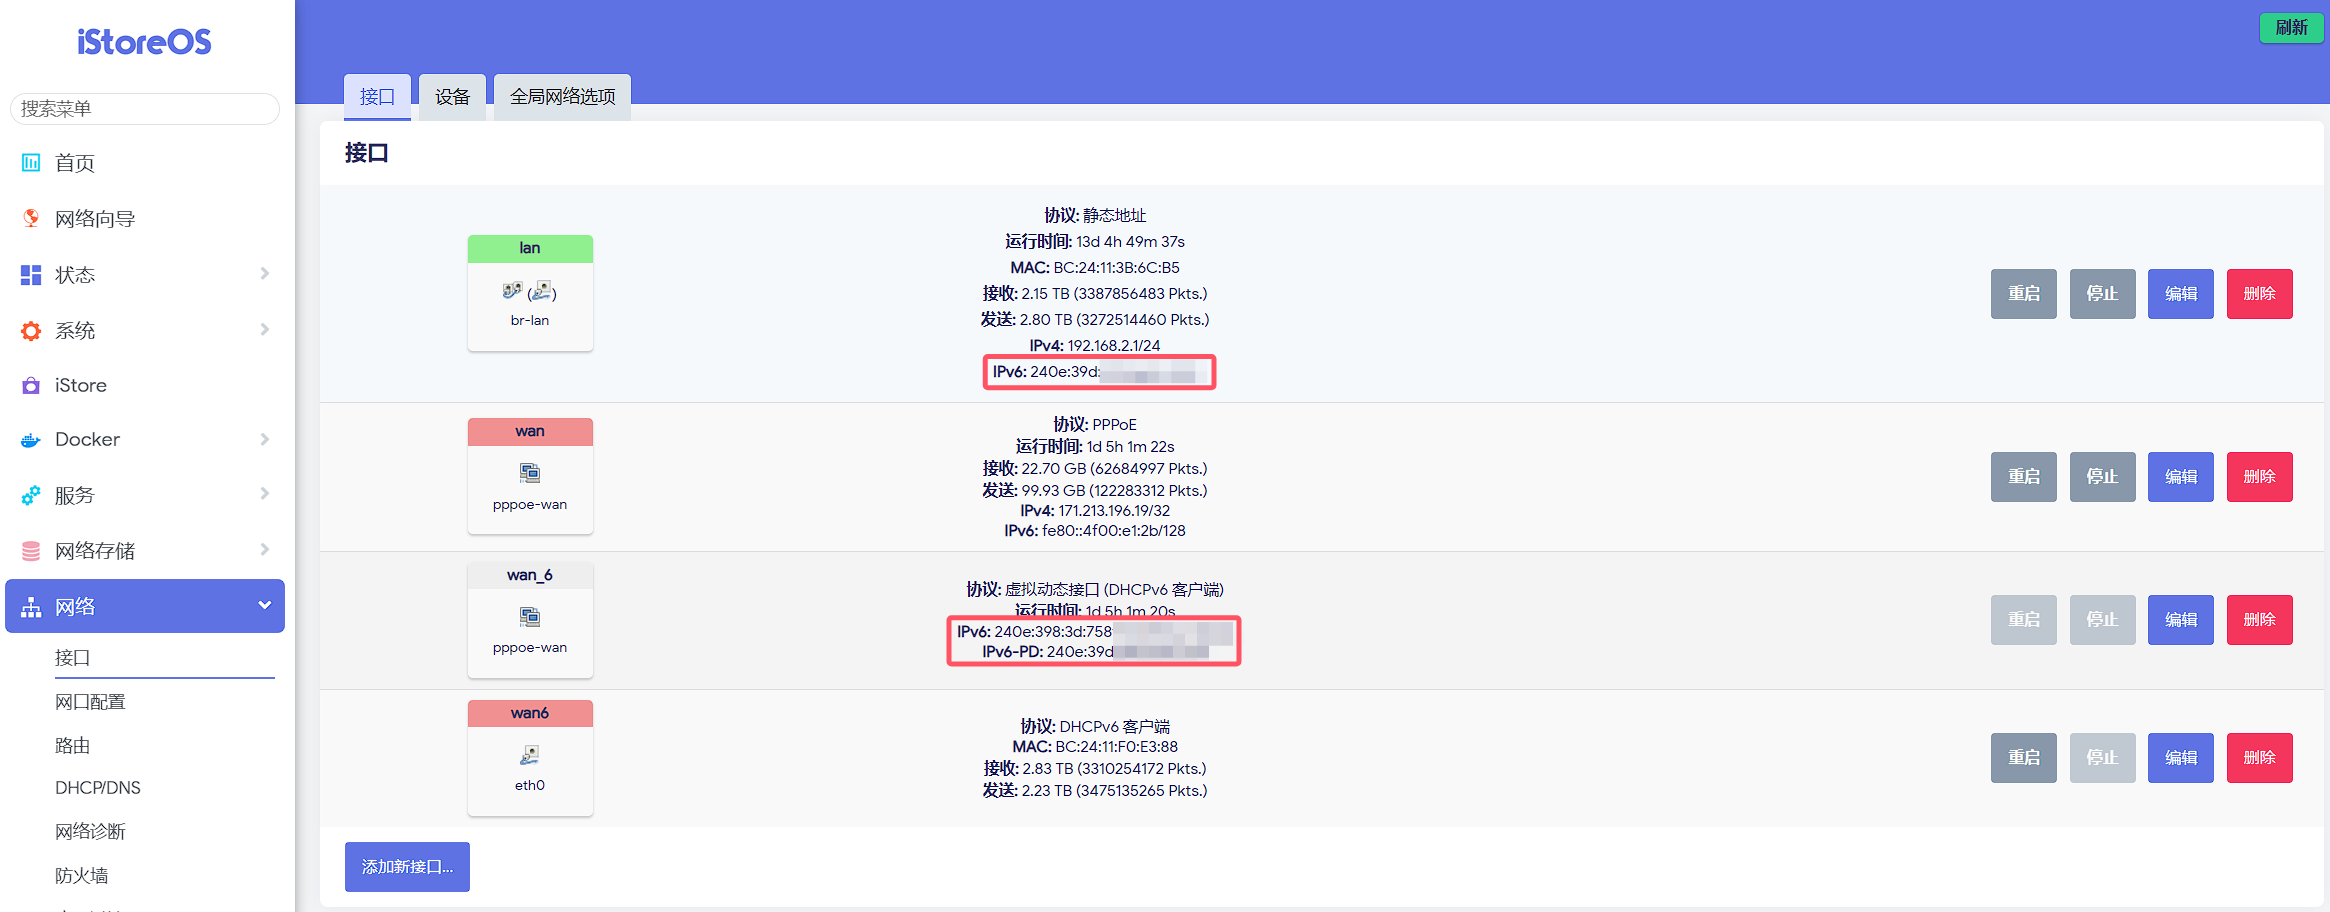Click wan IPv6 fe80::4f00:e1:2b/128 text

coord(1095,531)
